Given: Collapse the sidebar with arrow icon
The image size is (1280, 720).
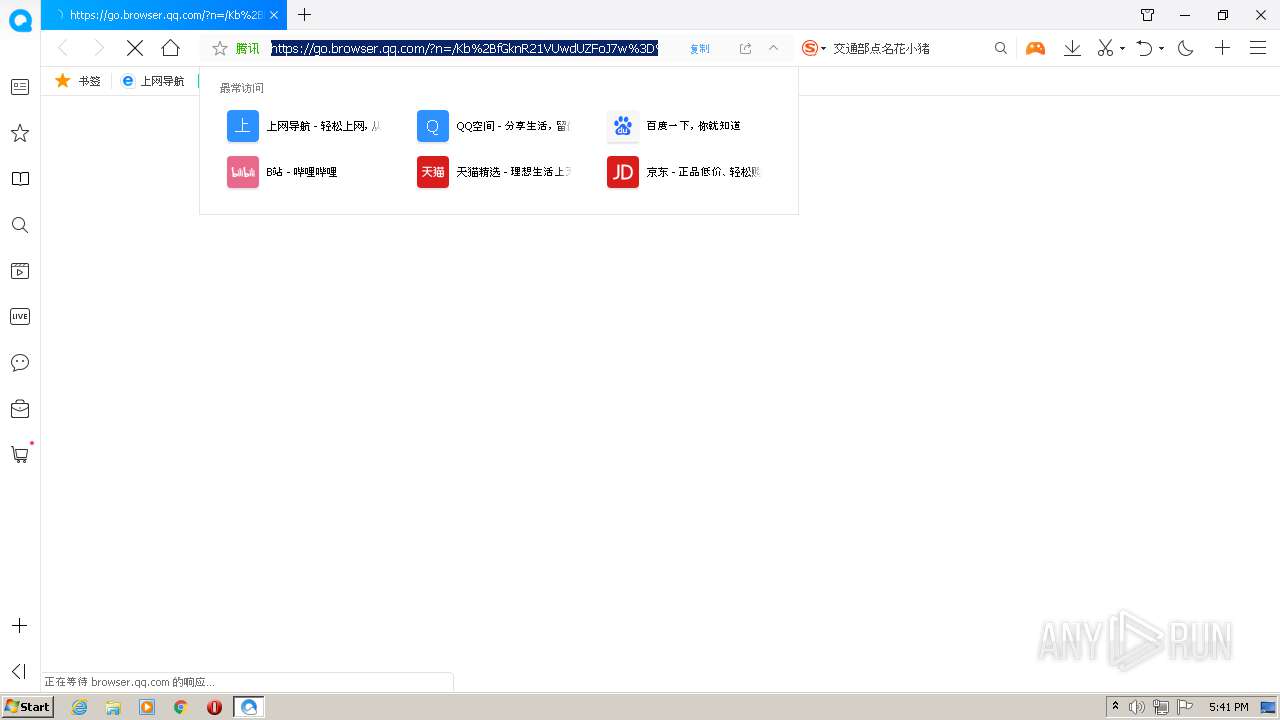Looking at the screenshot, I should pyautogui.click(x=19, y=672).
